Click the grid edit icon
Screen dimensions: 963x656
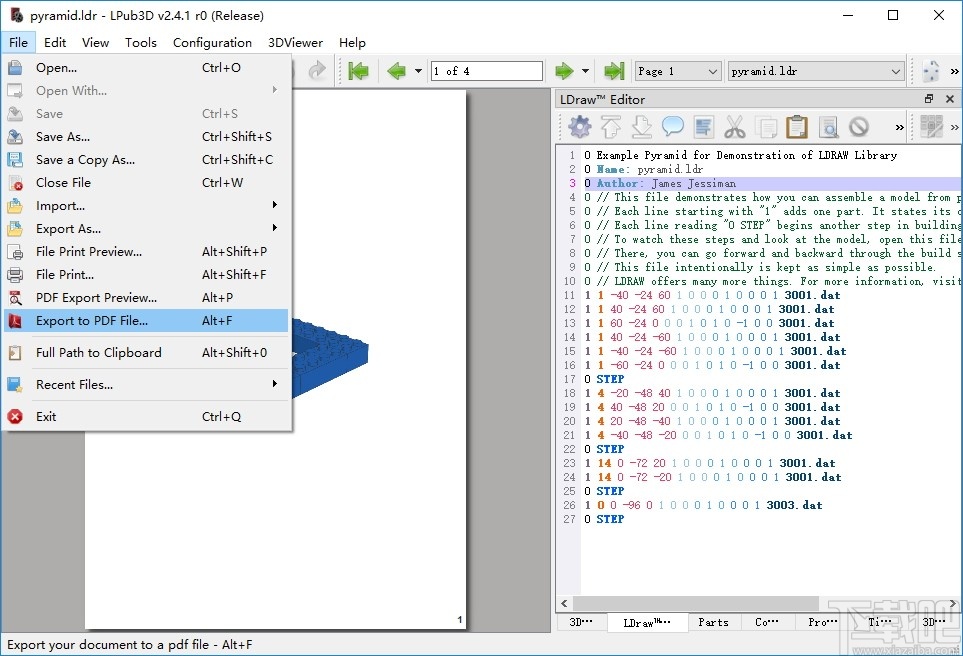(x=931, y=127)
